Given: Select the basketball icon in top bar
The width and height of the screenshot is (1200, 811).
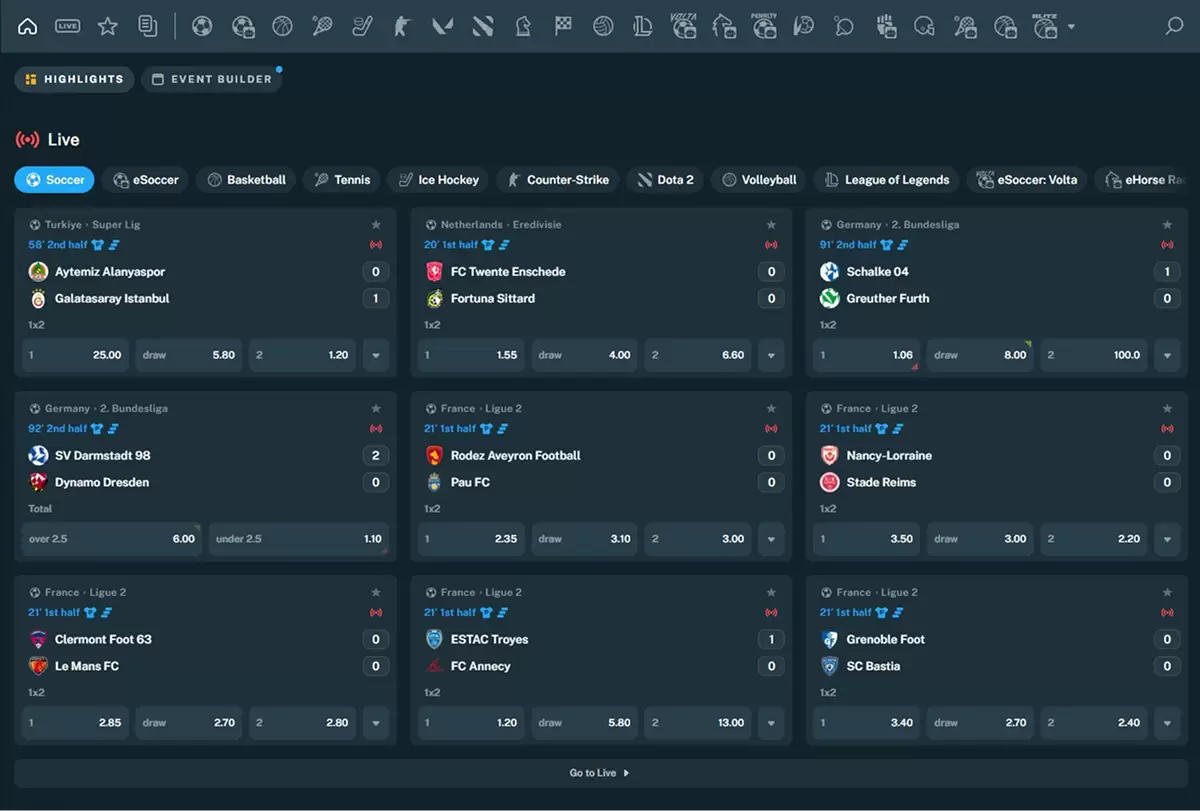Looking at the screenshot, I should pos(283,27).
